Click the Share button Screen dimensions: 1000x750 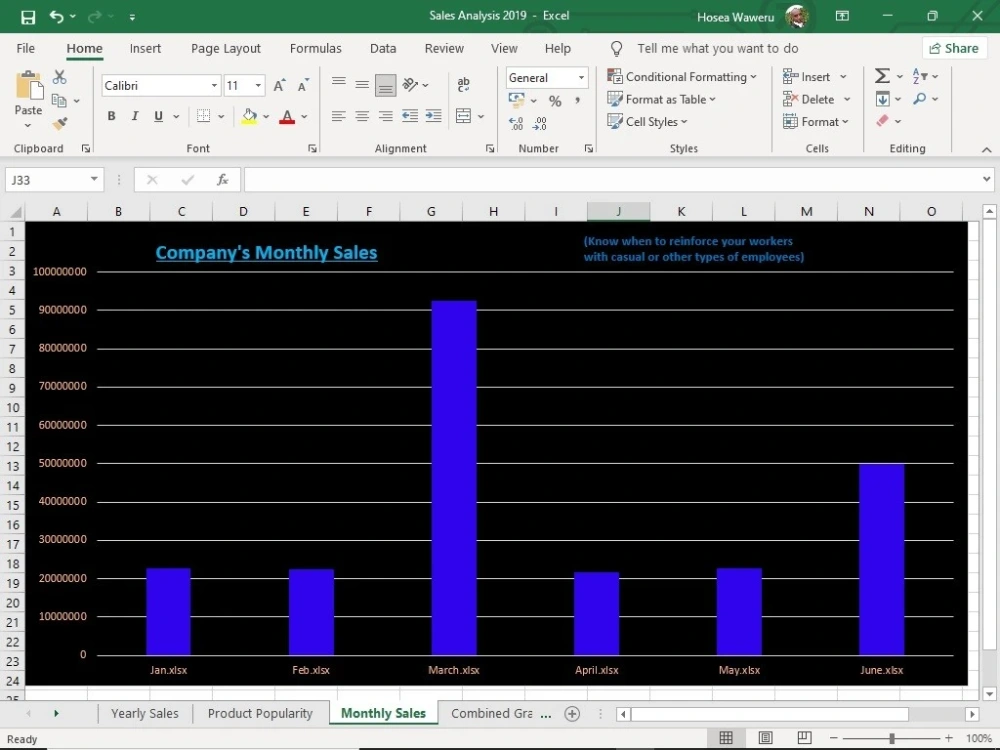(x=954, y=48)
